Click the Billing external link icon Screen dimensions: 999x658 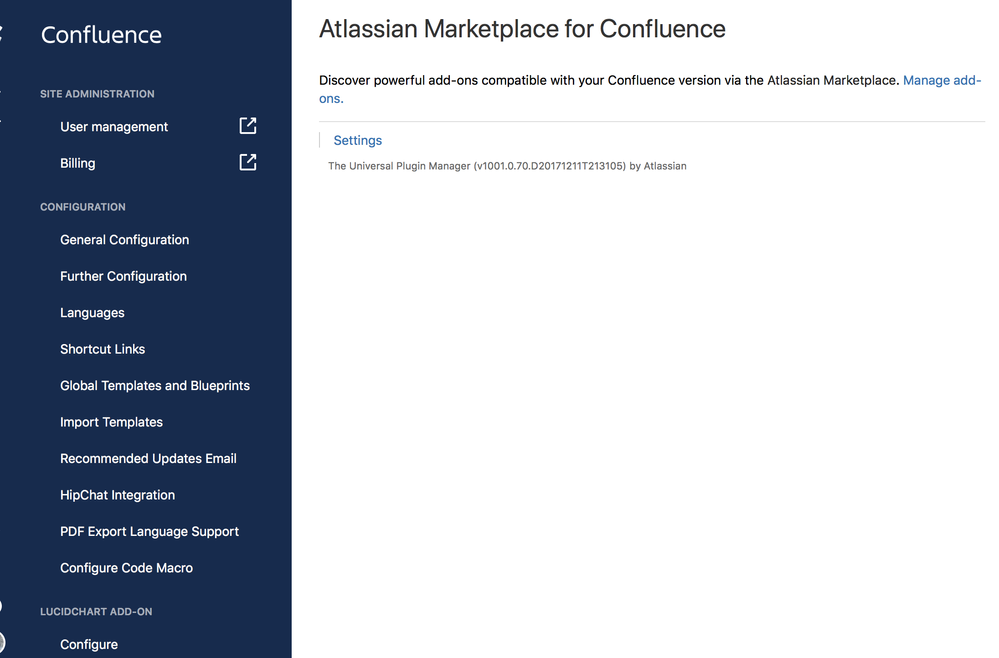[248, 162]
